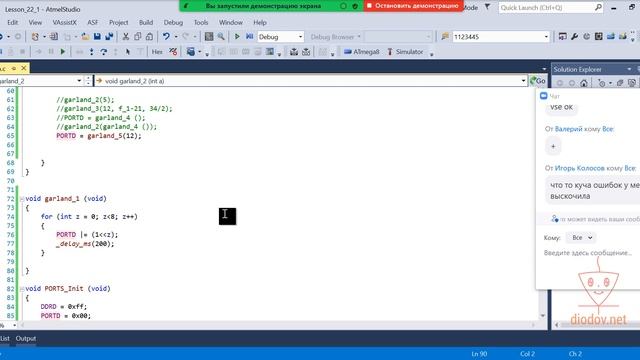640x360 pixels.
Task: Open the chat recipient Все dropdown
Action: [581, 238]
